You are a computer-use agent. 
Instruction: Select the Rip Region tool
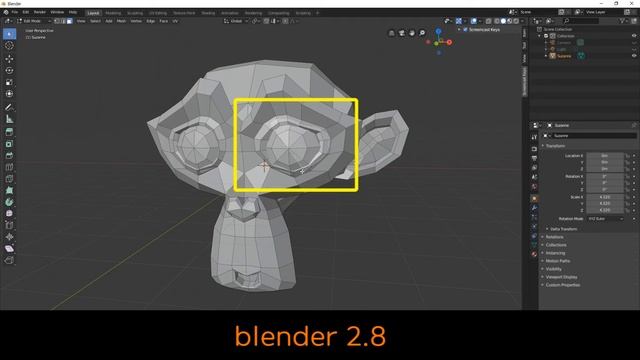pyautogui.click(x=9, y=260)
